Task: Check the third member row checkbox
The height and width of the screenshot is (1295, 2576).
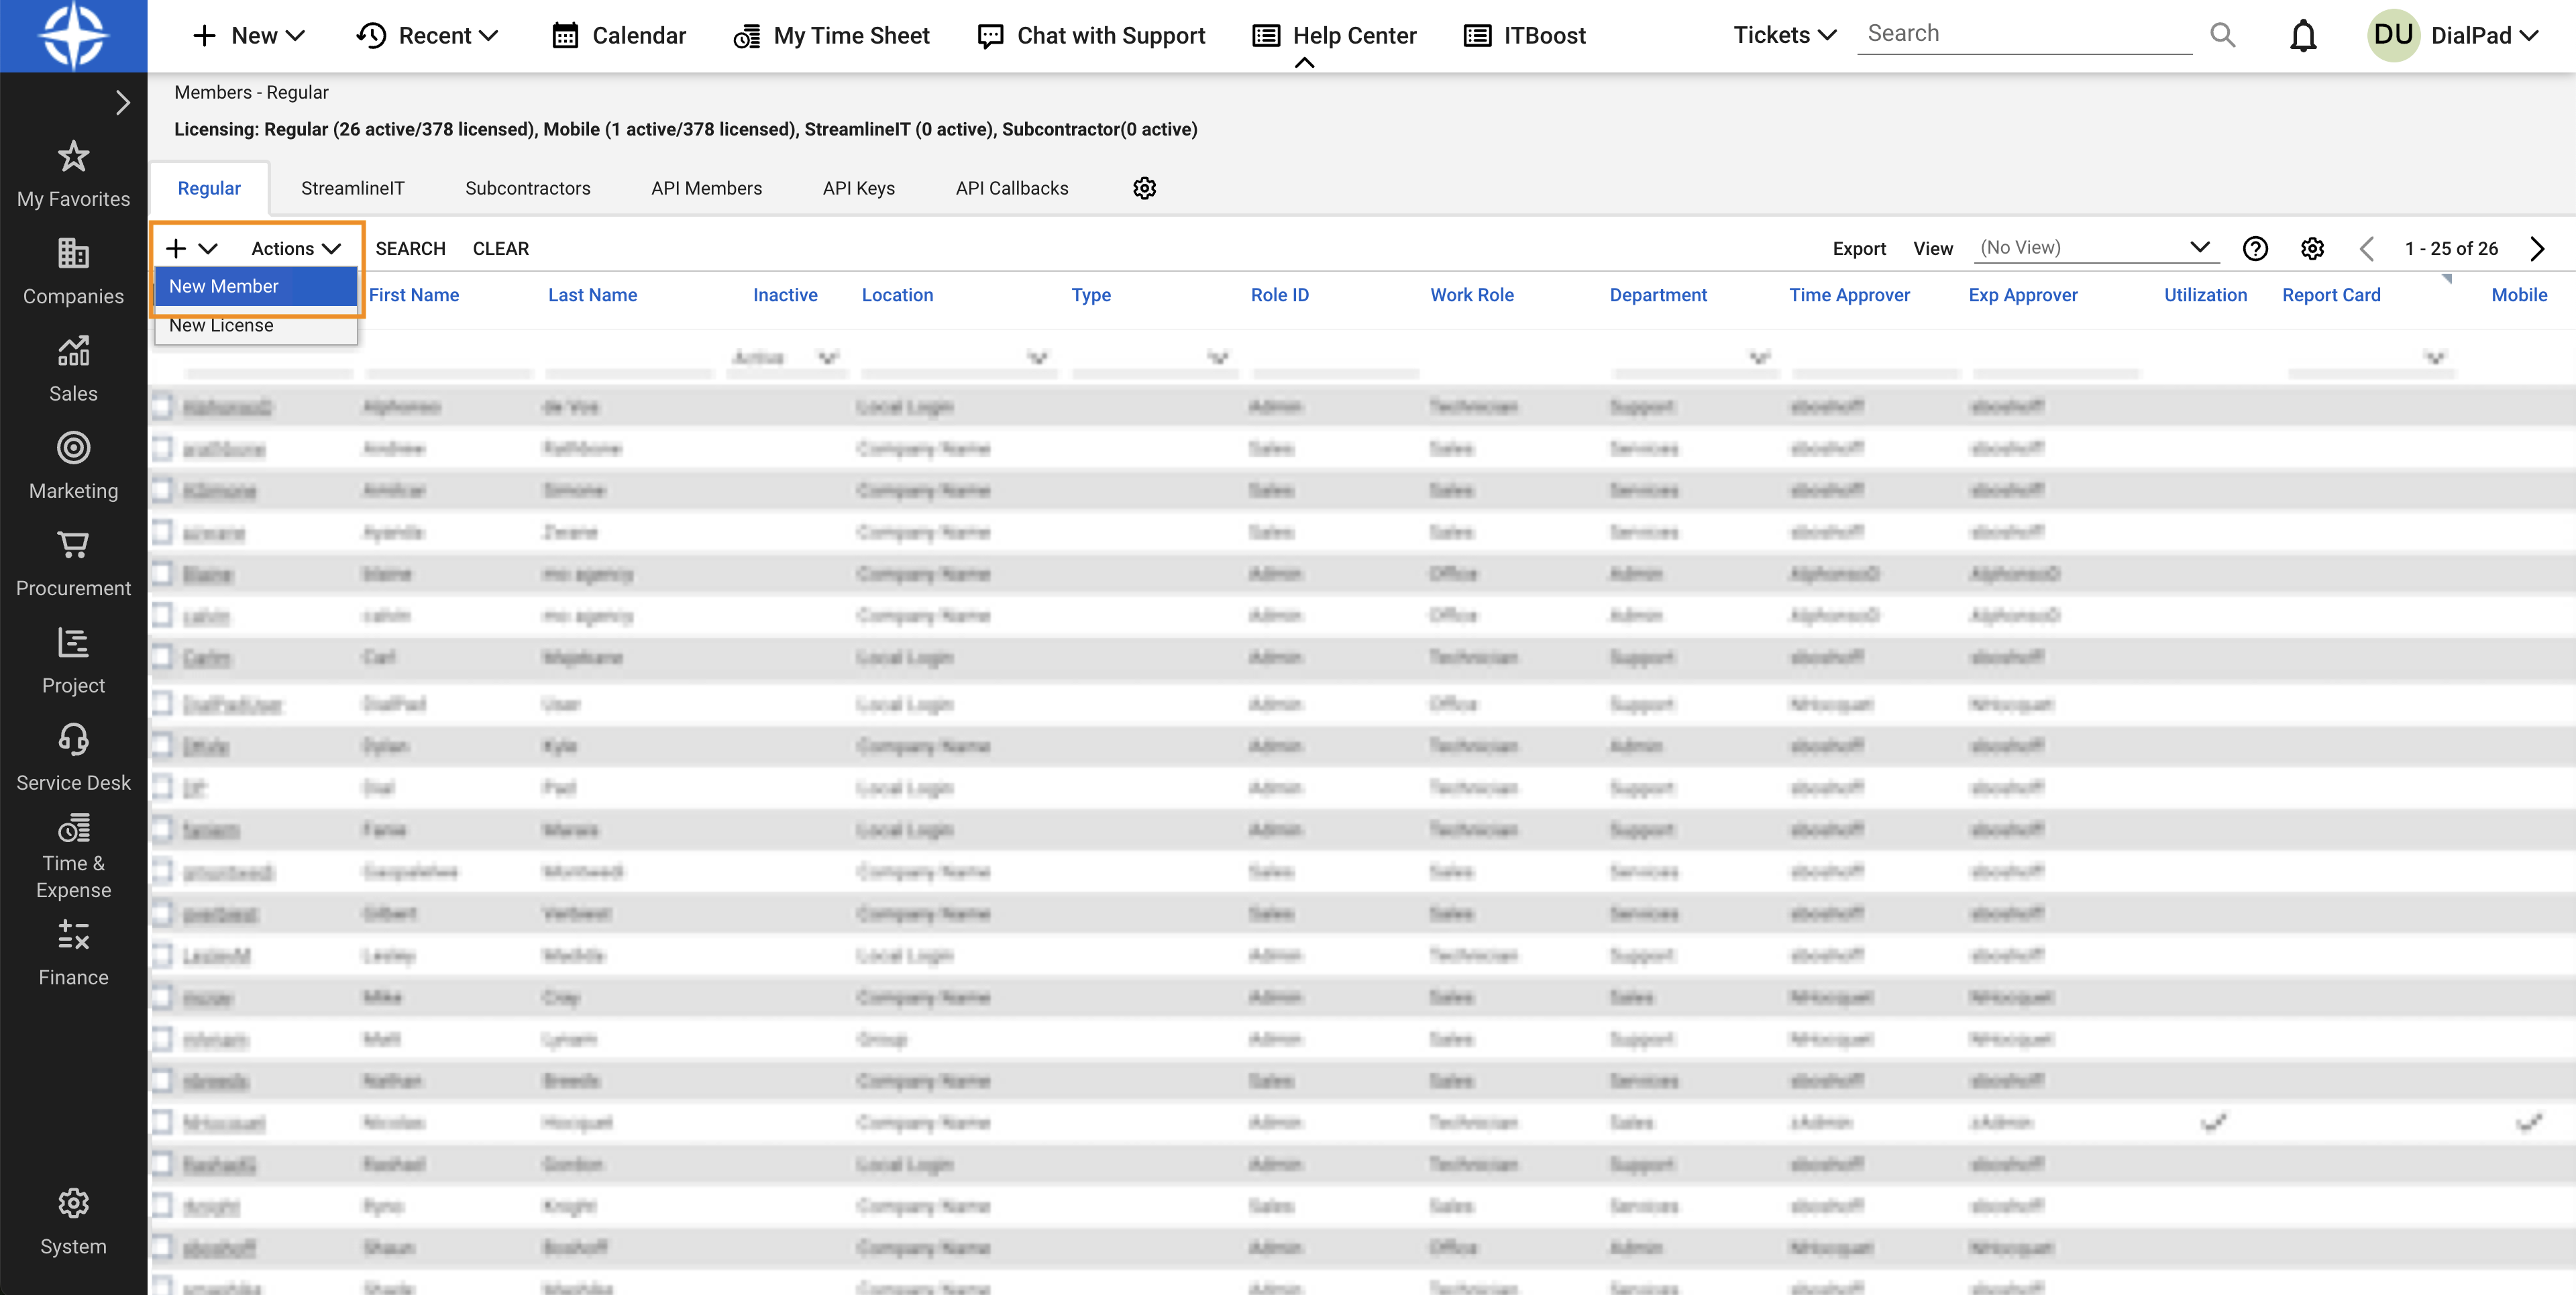Action: point(163,490)
